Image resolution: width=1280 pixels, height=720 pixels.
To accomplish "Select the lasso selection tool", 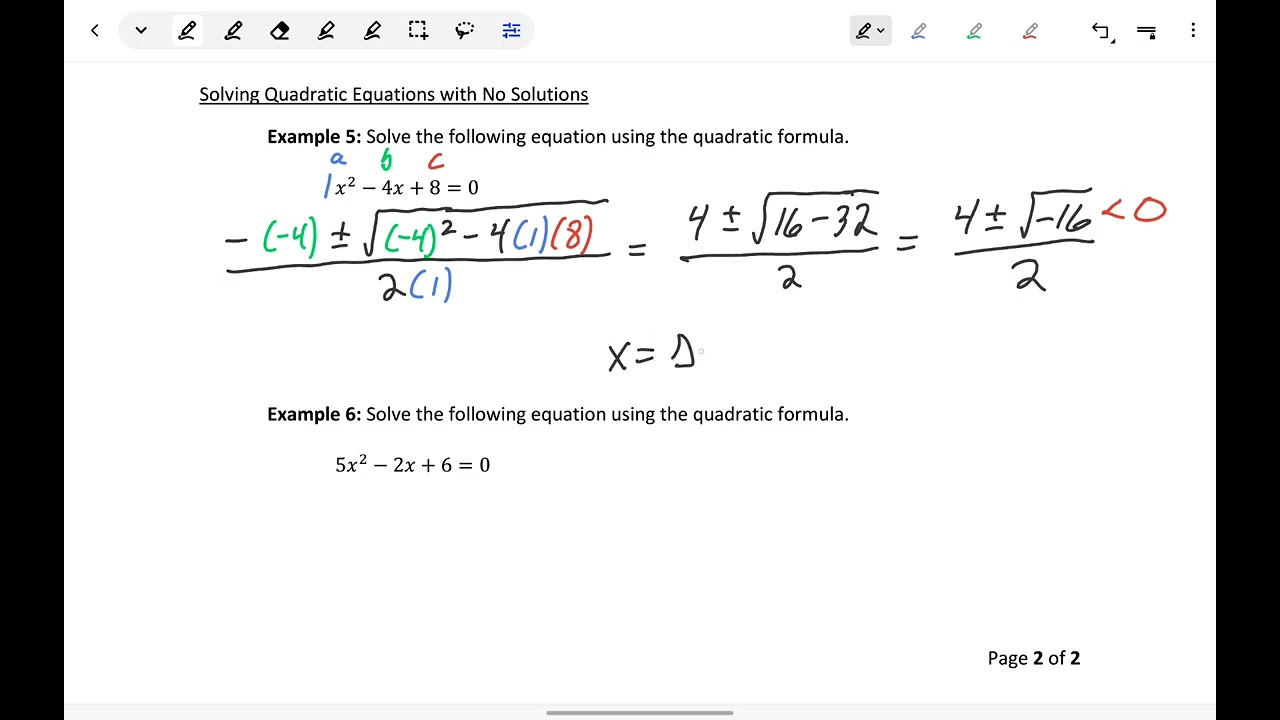I will tap(465, 31).
